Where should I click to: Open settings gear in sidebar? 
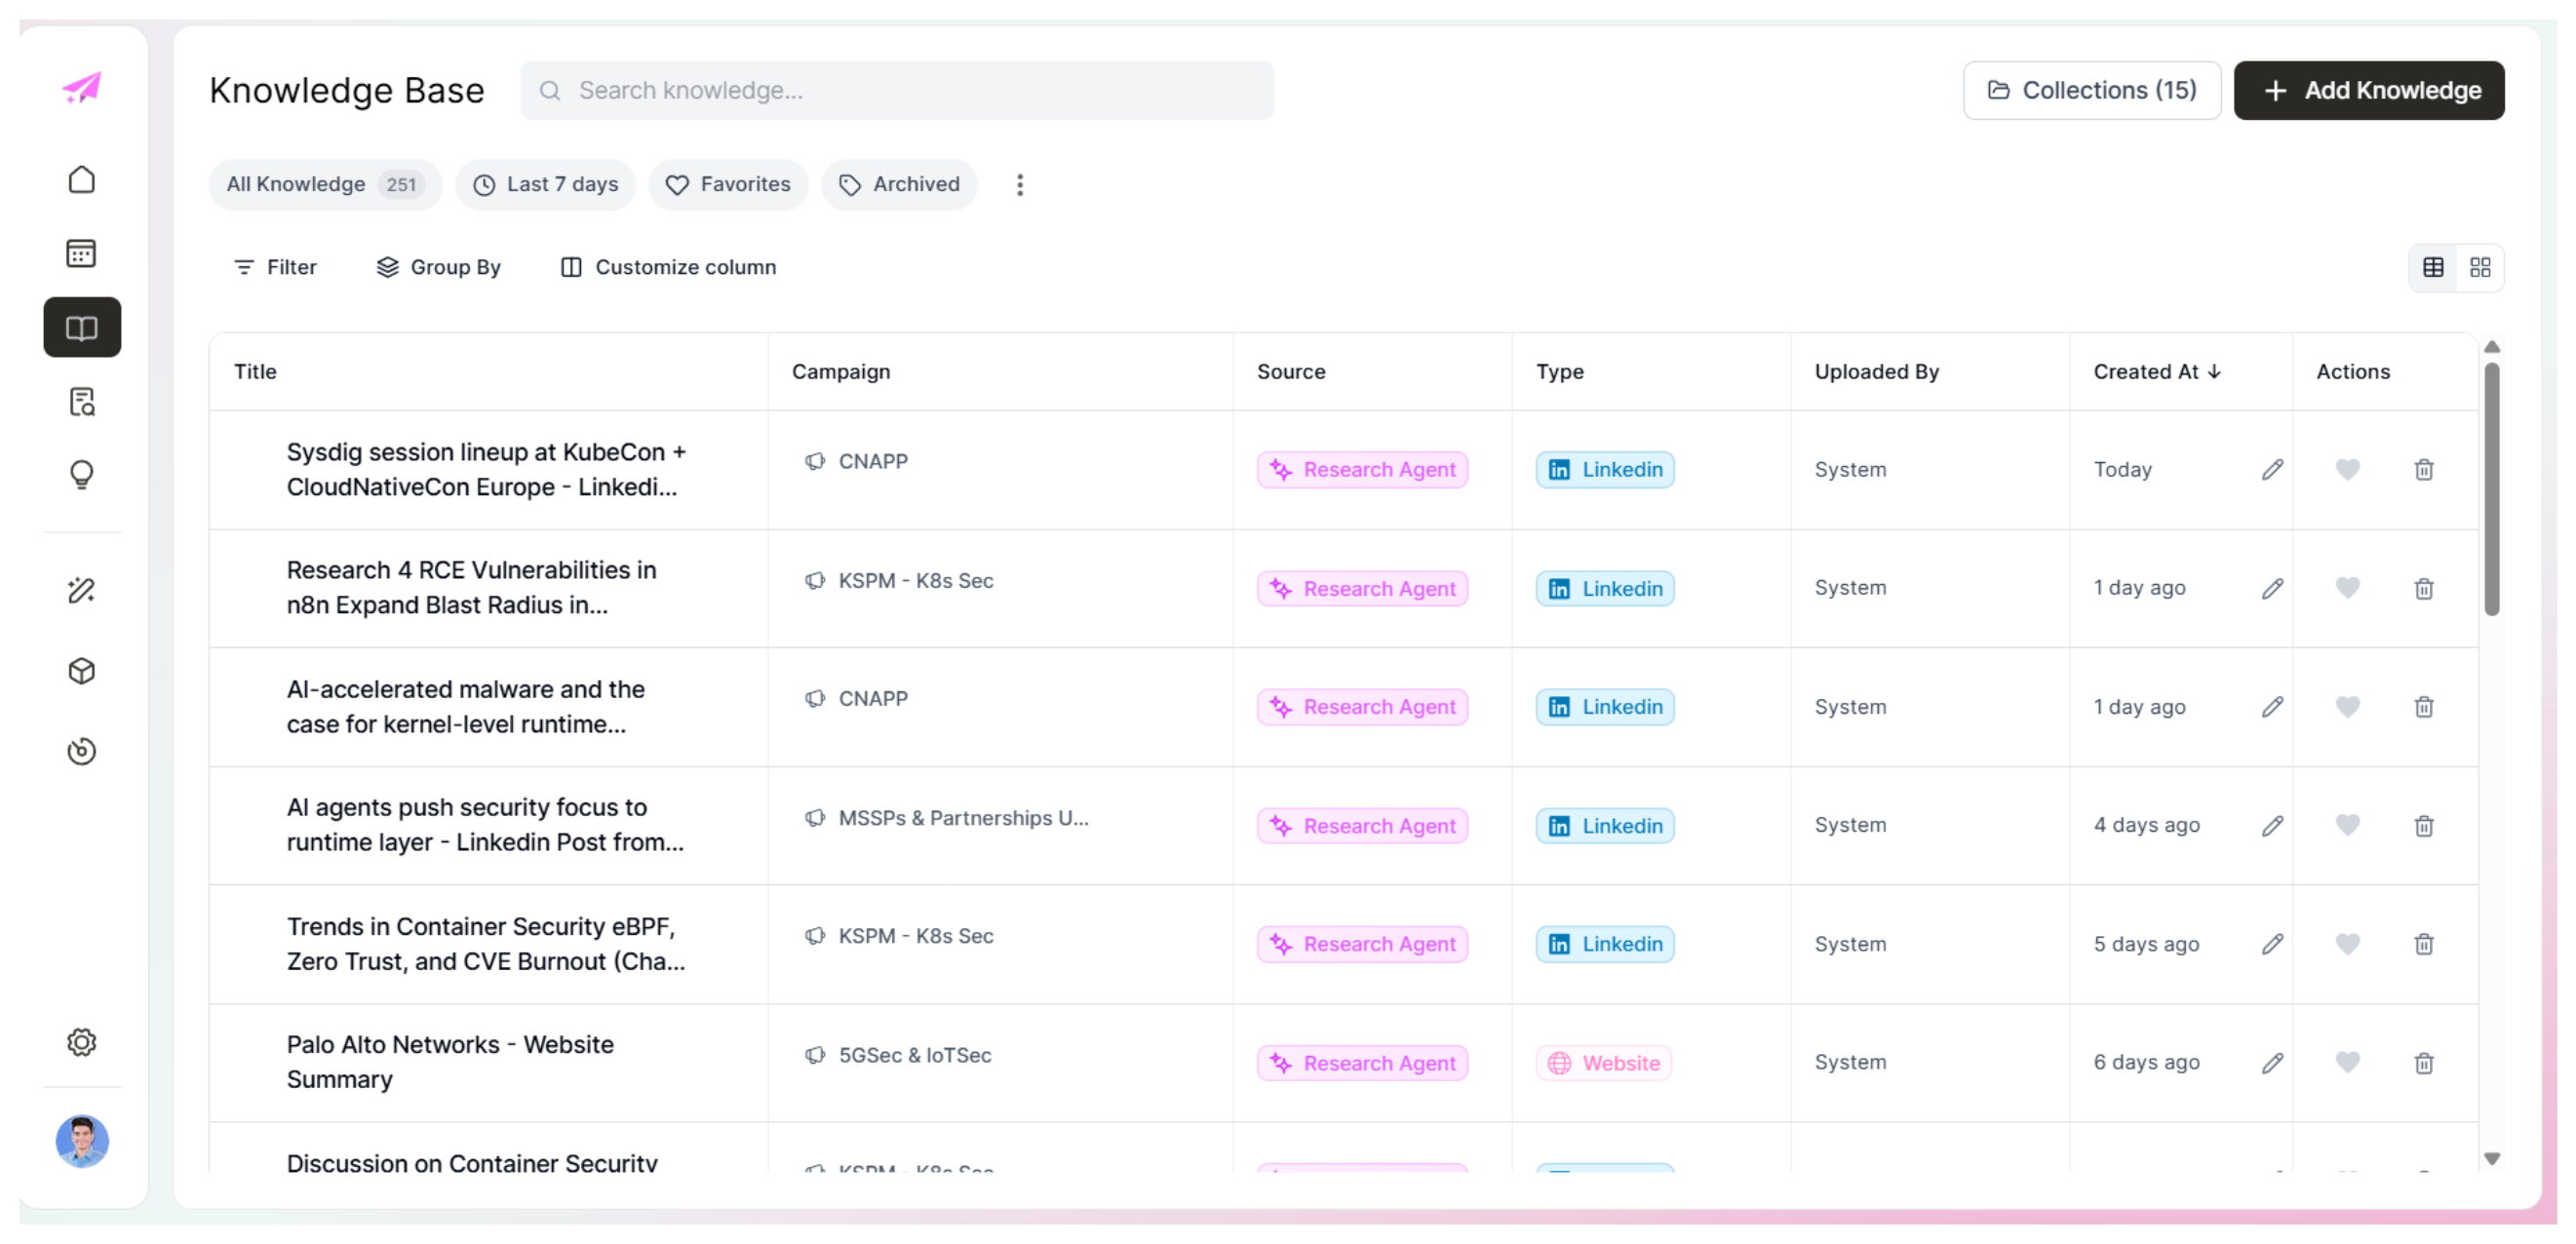coord(82,1042)
